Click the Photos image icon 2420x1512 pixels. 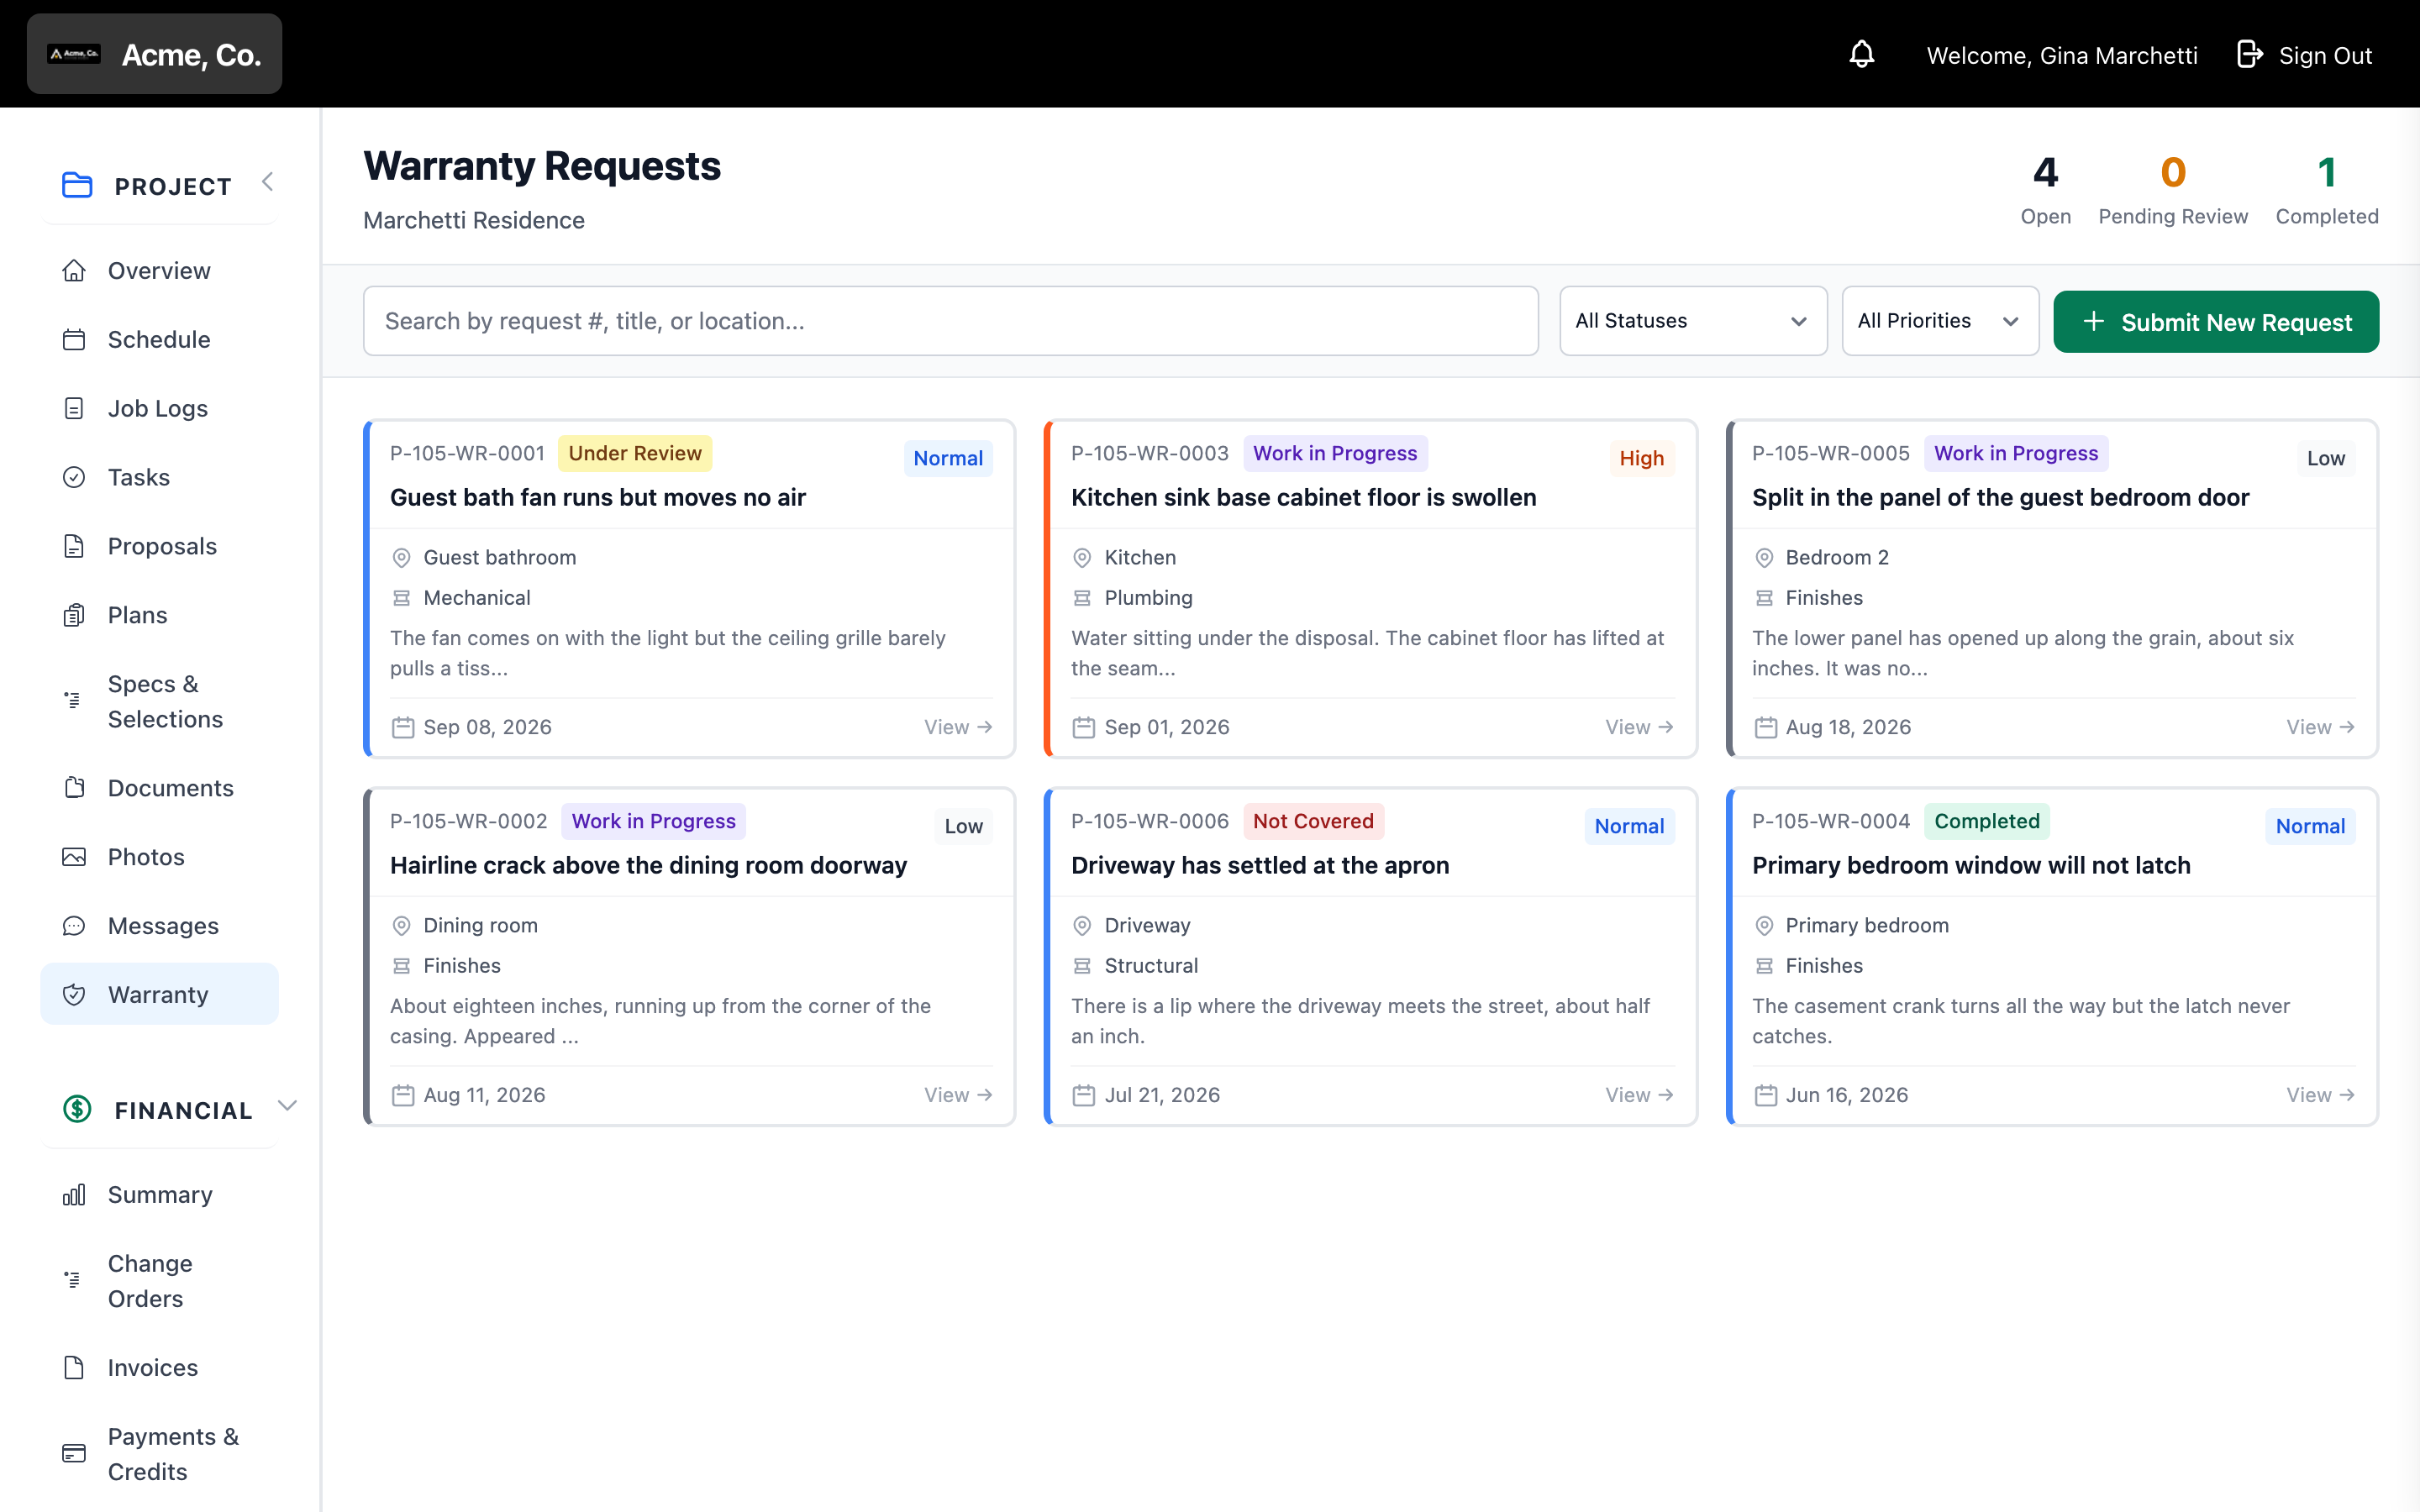point(74,857)
